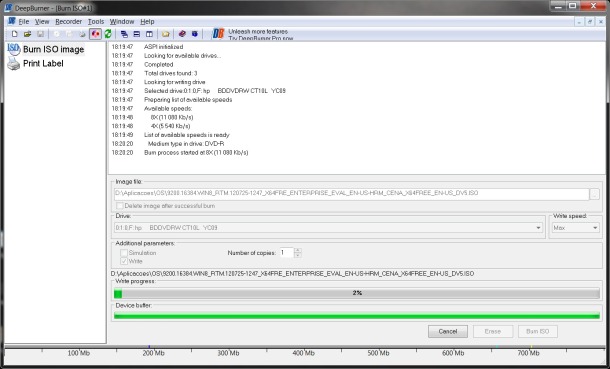Toggle the Delete image after successful burn checkbox
Viewport: 610px width, 369px height.
pos(120,206)
